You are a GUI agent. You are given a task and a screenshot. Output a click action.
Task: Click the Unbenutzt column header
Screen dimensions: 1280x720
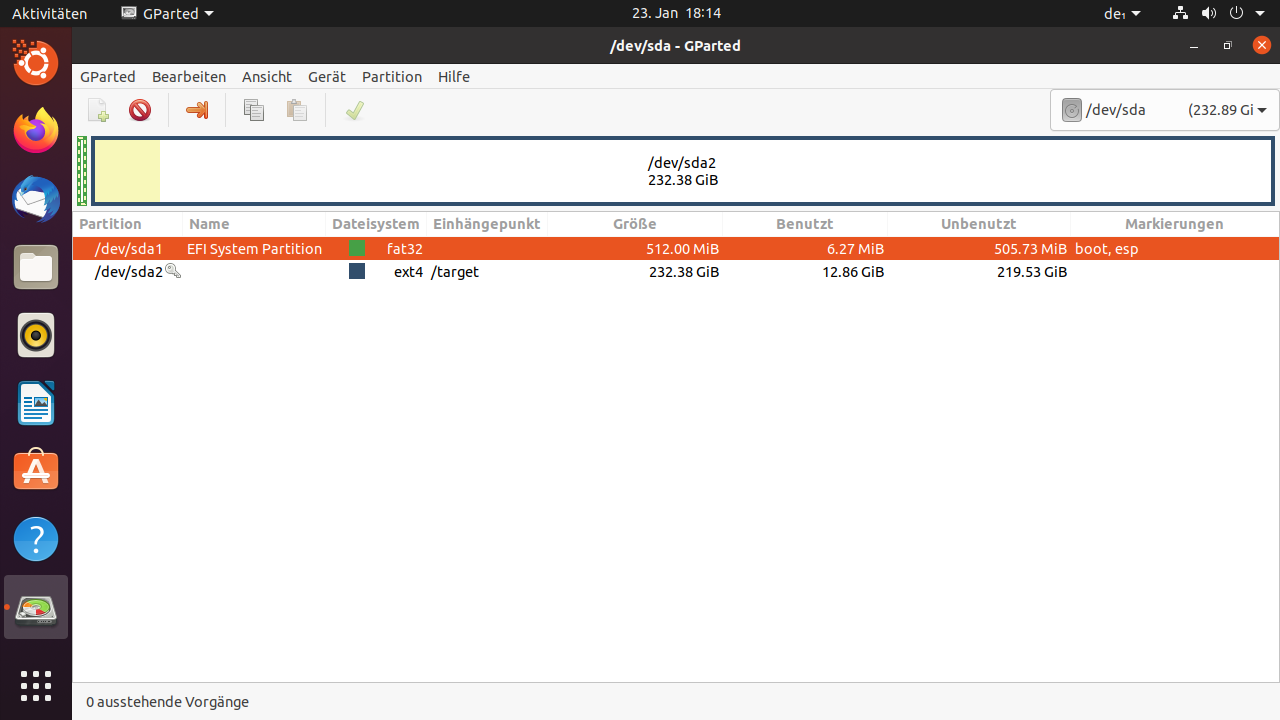[979, 224]
